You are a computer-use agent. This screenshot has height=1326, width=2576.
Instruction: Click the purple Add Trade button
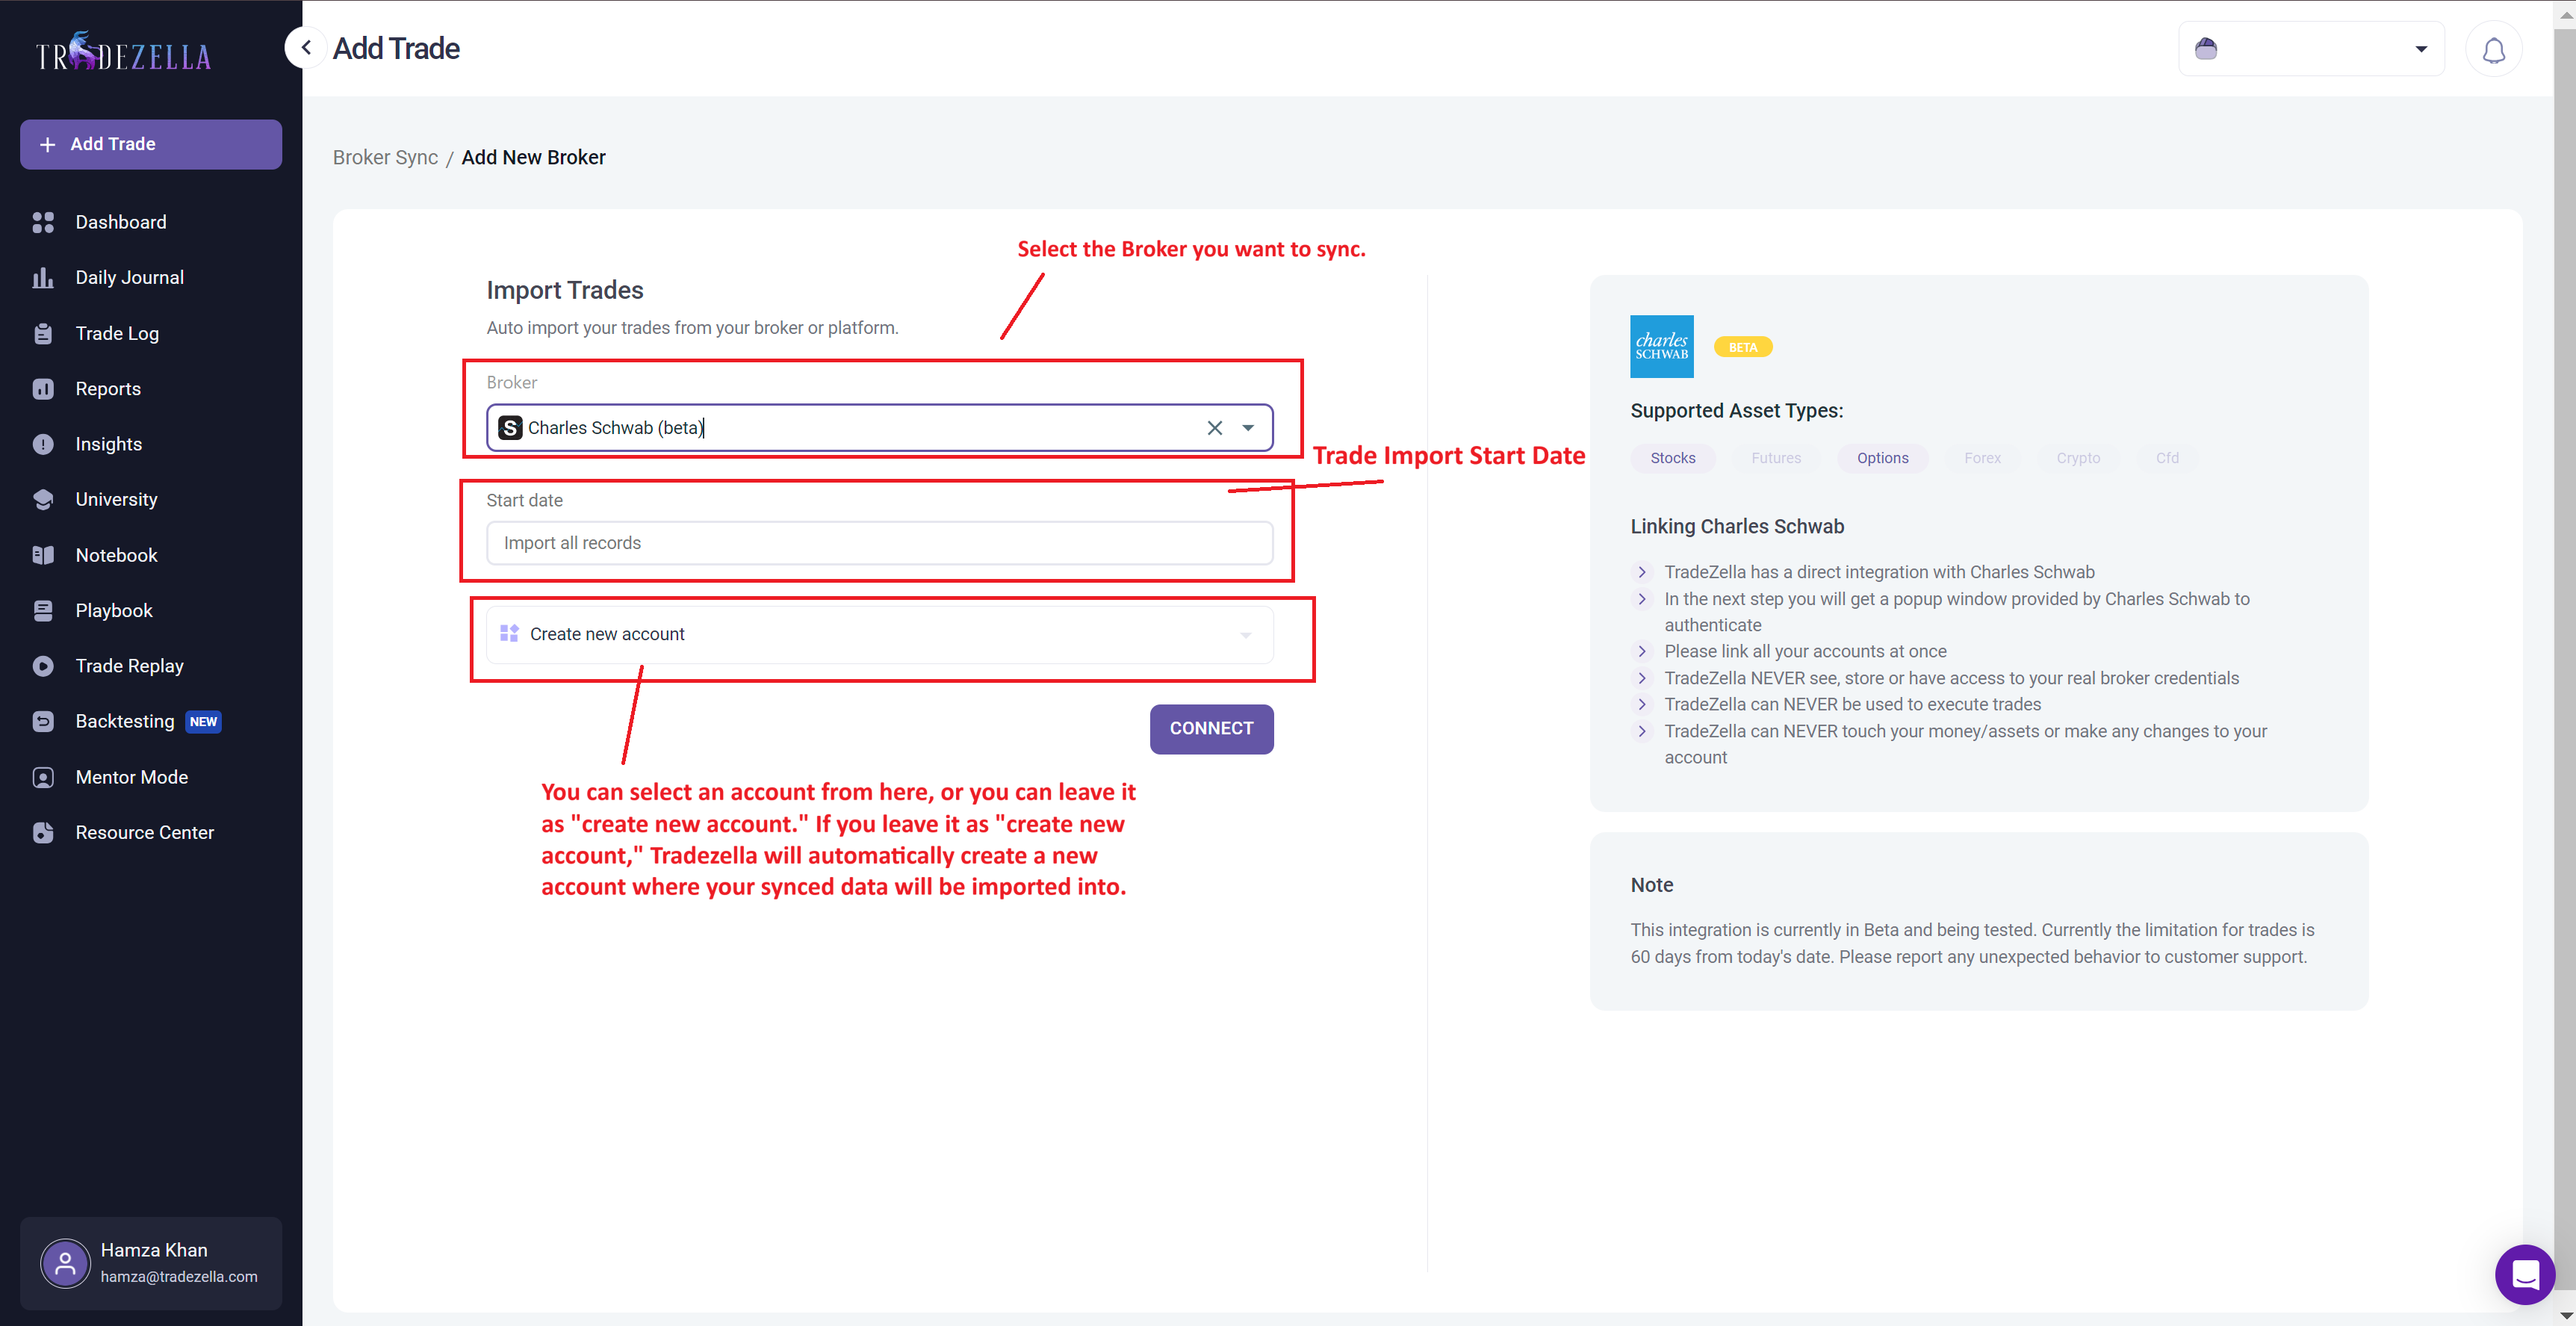[x=151, y=144]
